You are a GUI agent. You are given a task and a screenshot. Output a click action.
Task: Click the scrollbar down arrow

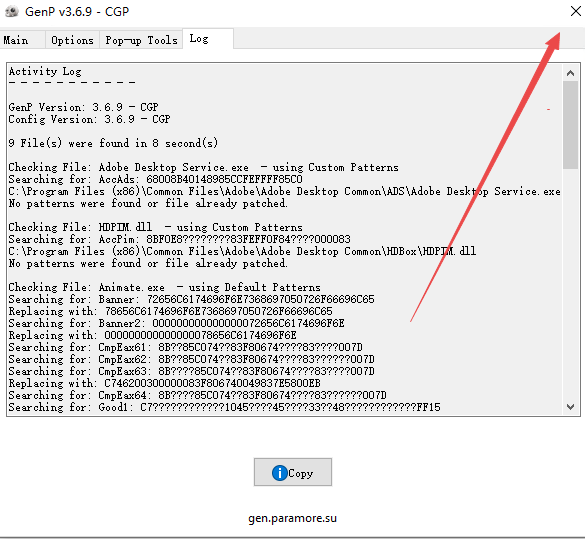[570, 407]
